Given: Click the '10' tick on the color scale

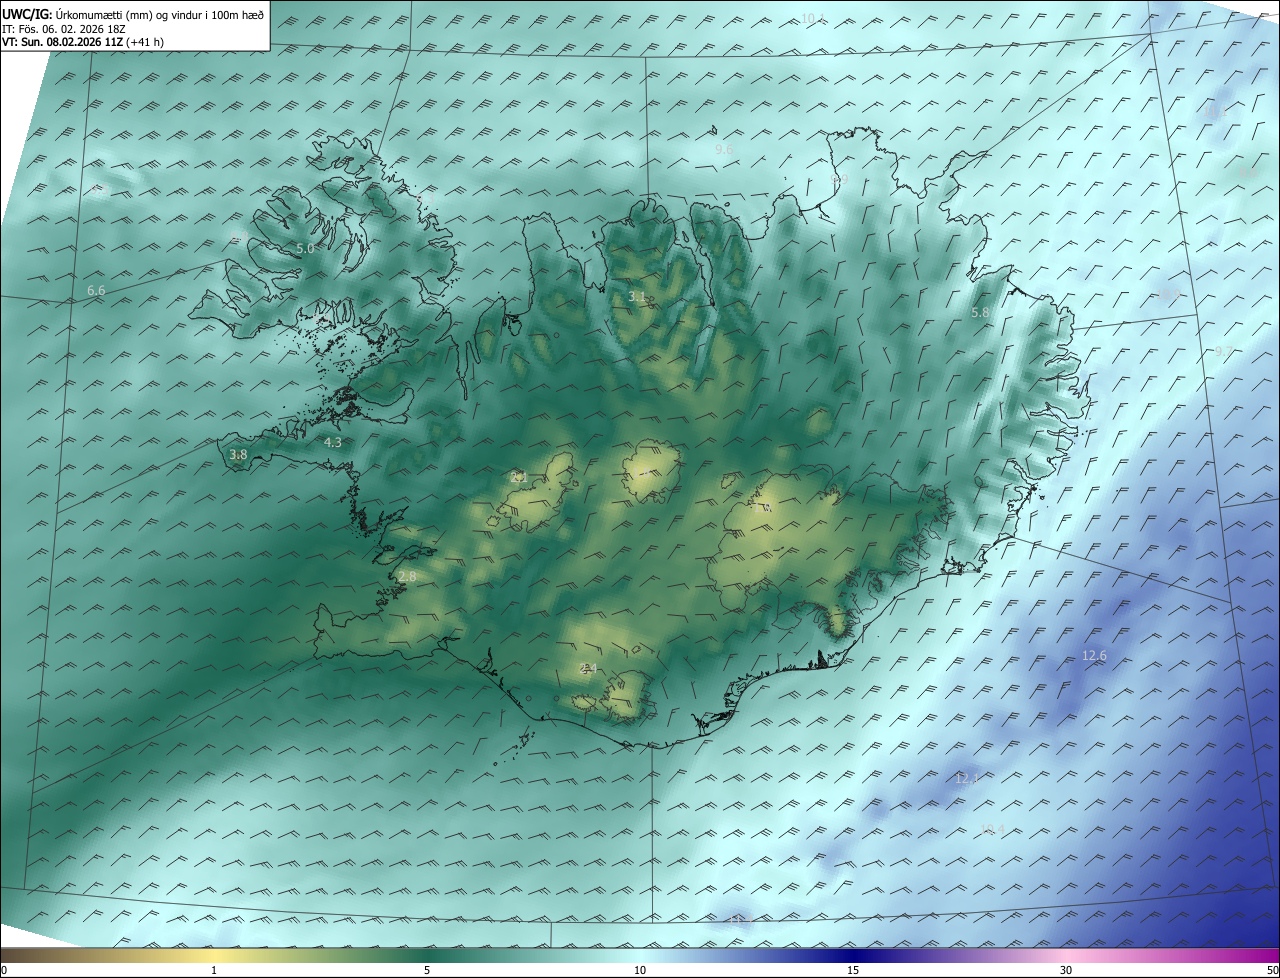Looking at the screenshot, I should click(640, 971).
